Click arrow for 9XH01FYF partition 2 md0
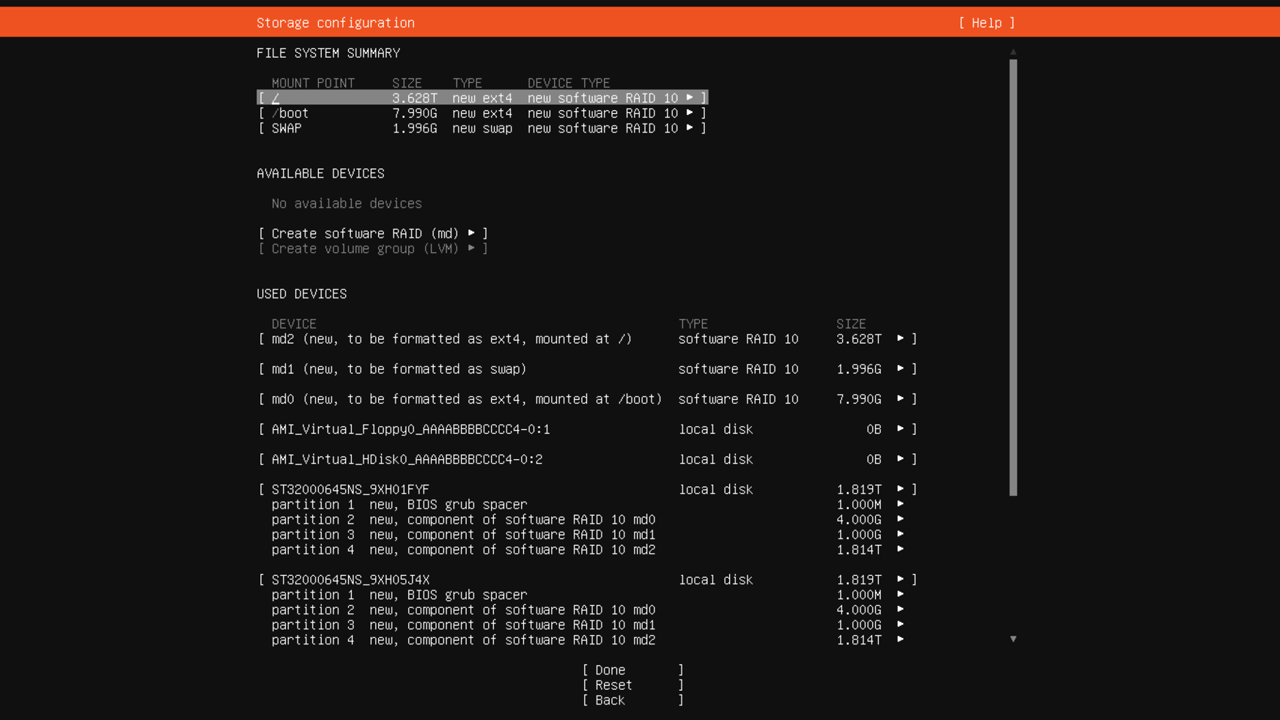Image resolution: width=1280 pixels, height=720 pixels. click(x=900, y=519)
